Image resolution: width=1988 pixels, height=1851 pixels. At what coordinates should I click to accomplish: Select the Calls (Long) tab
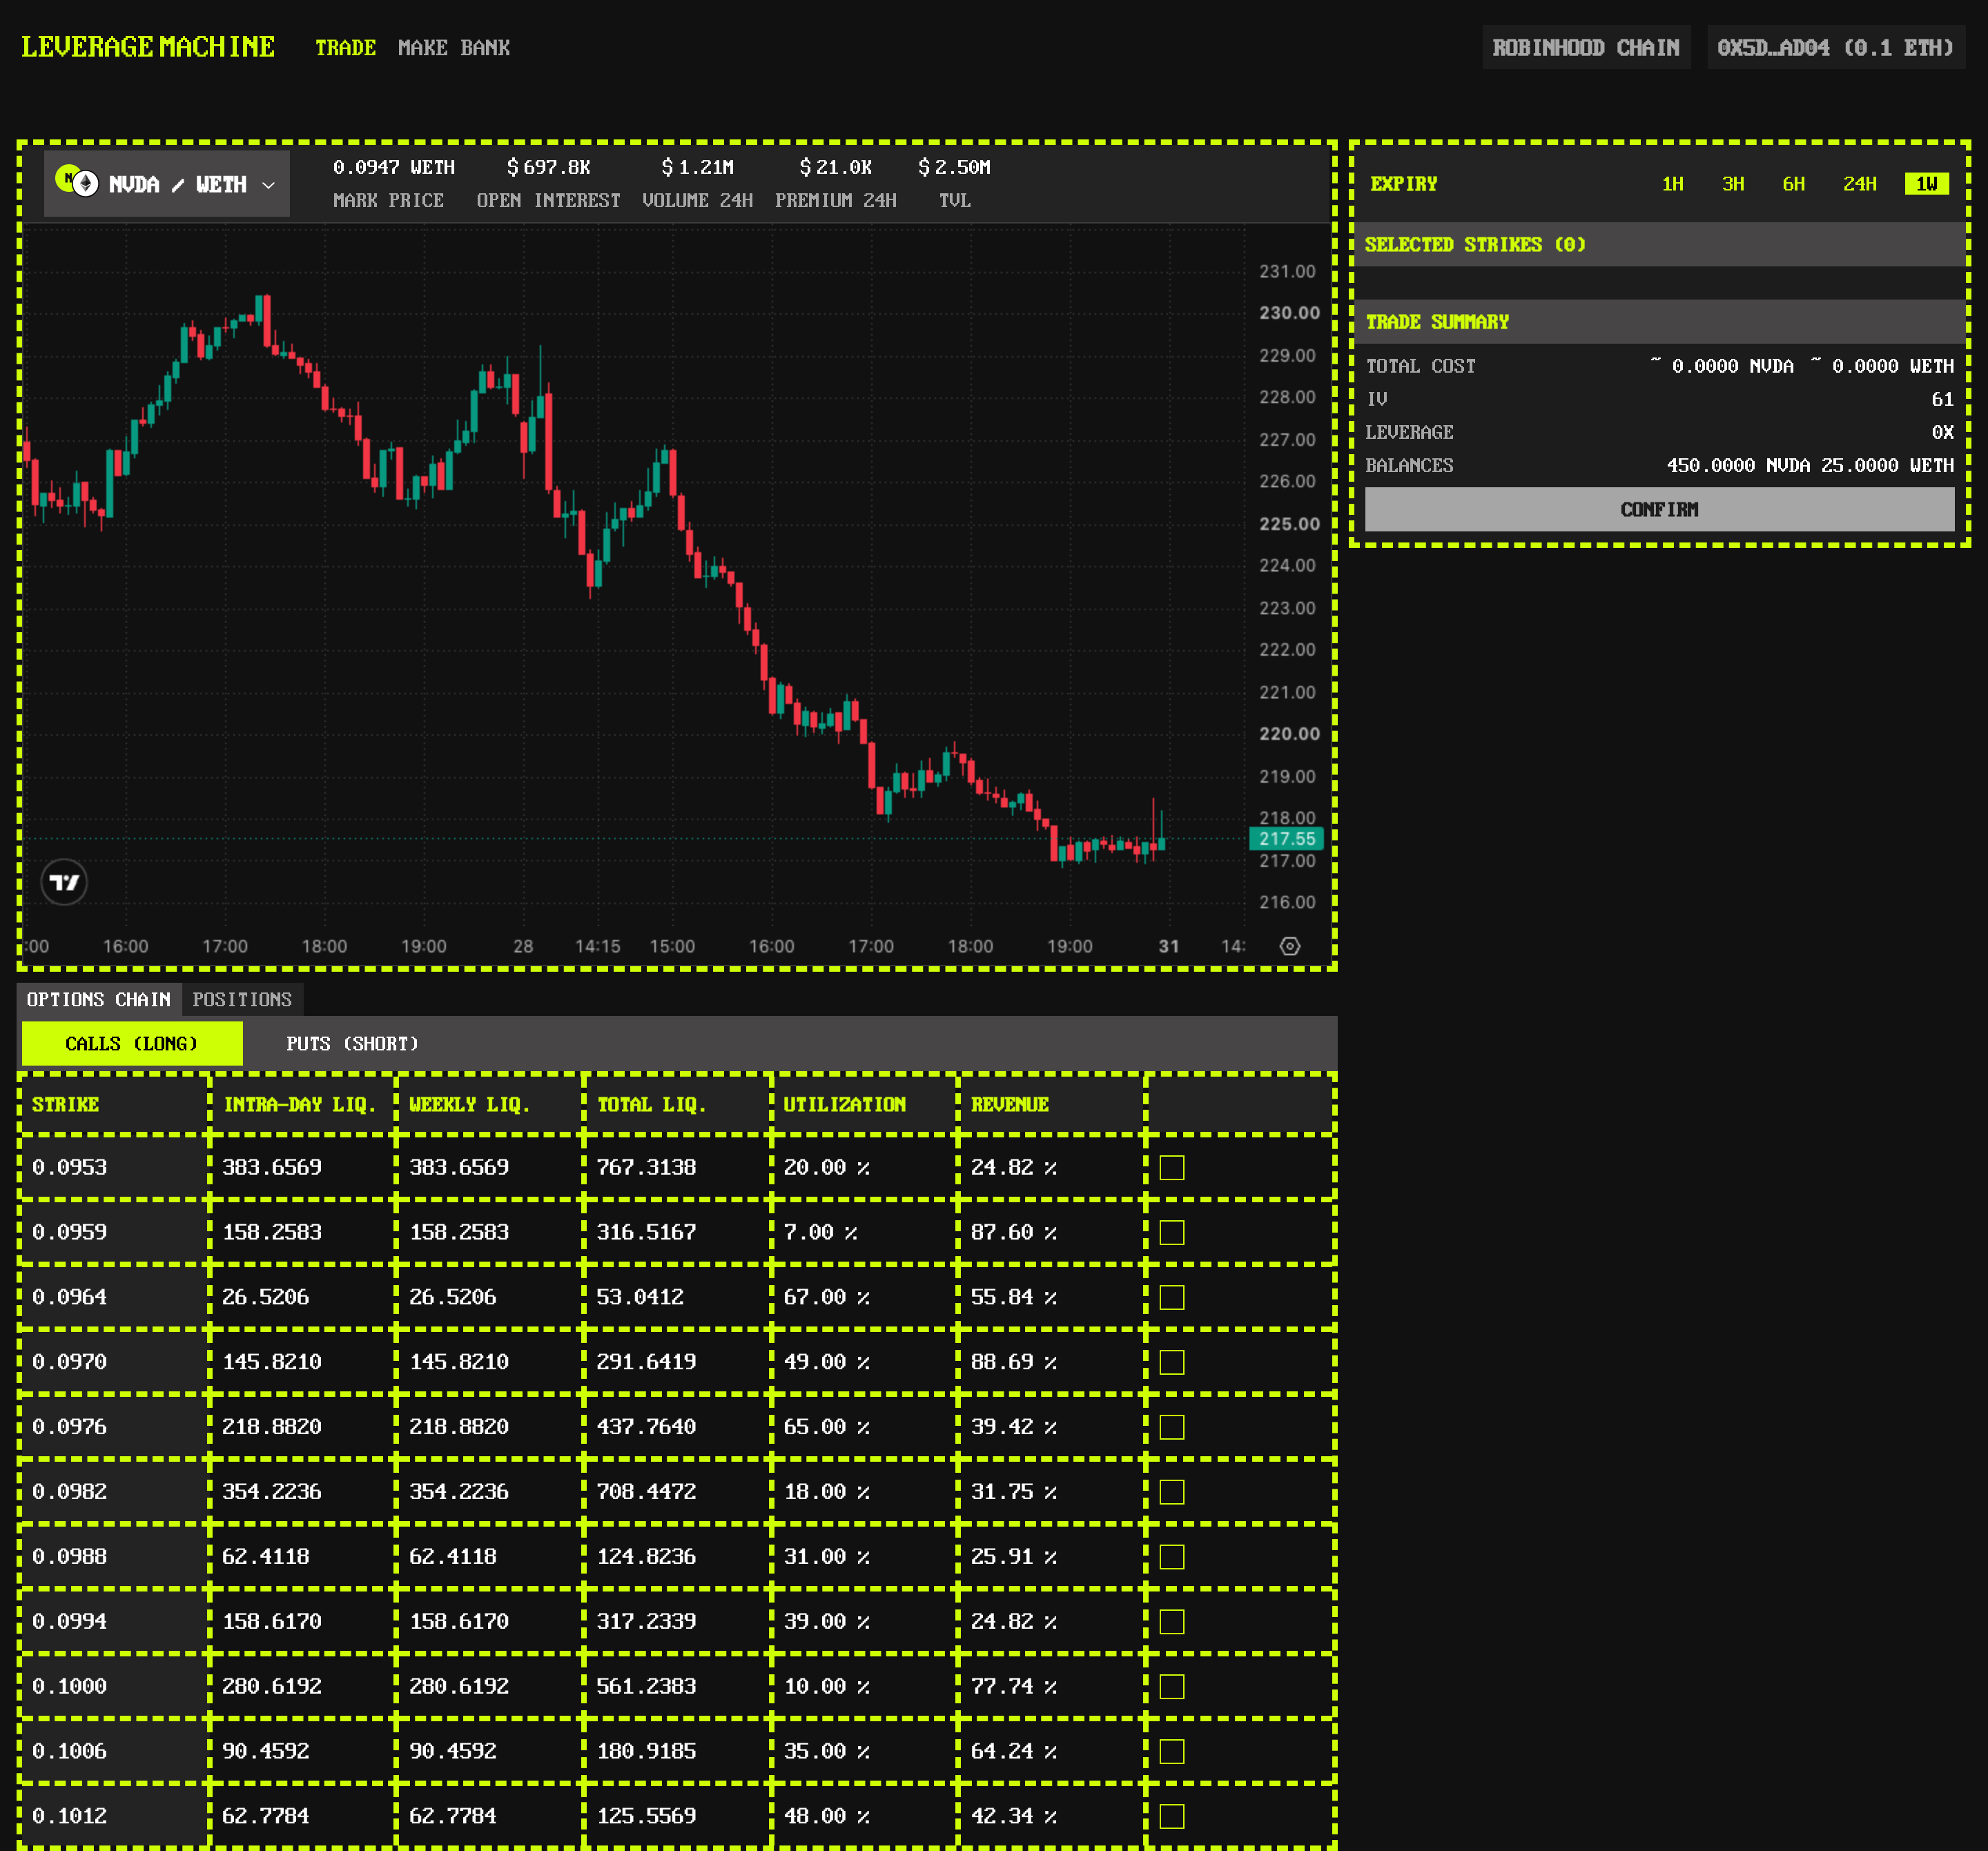tap(132, 1043)
